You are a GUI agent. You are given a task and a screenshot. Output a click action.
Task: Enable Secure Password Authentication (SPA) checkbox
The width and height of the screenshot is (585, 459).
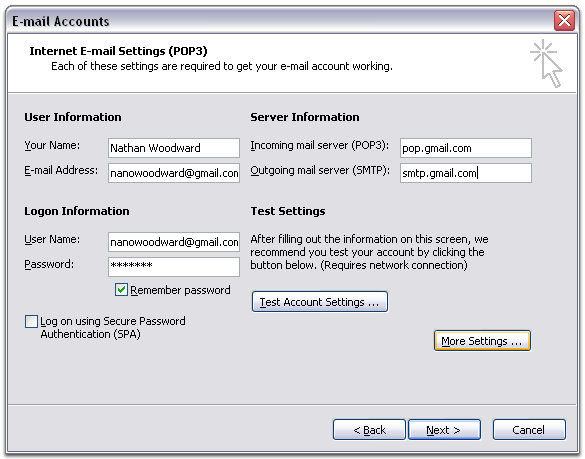31,321
